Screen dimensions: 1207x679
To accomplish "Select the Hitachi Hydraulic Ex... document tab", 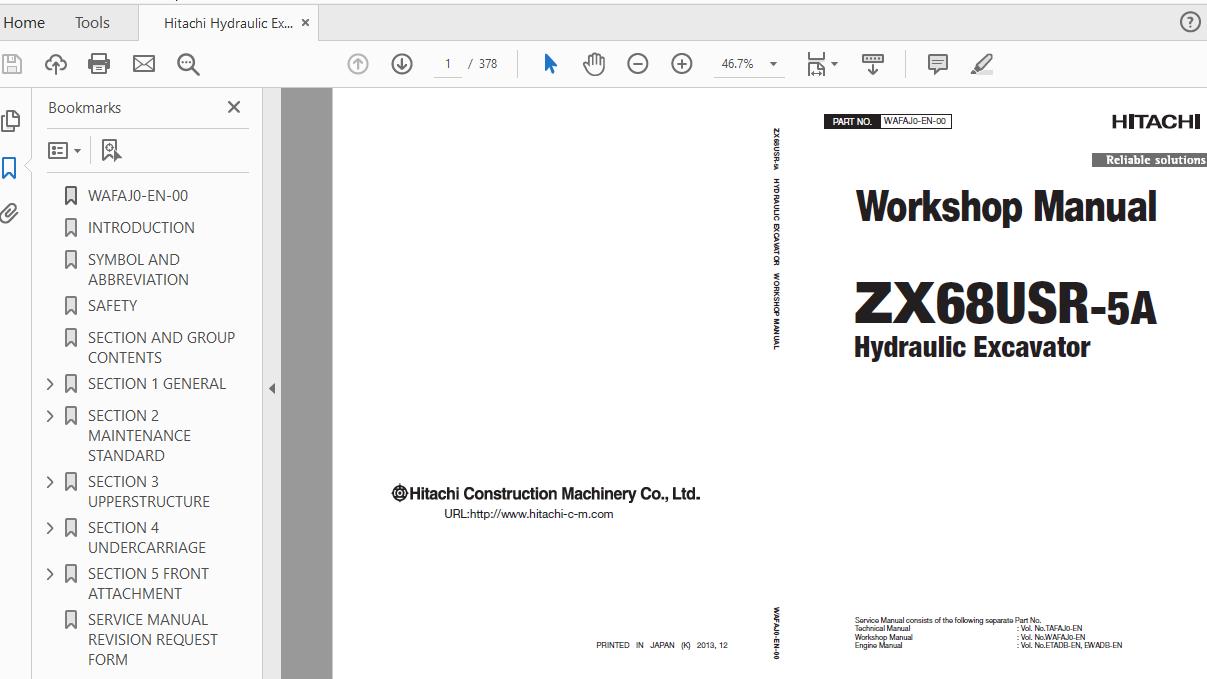I will coord(228,23).
